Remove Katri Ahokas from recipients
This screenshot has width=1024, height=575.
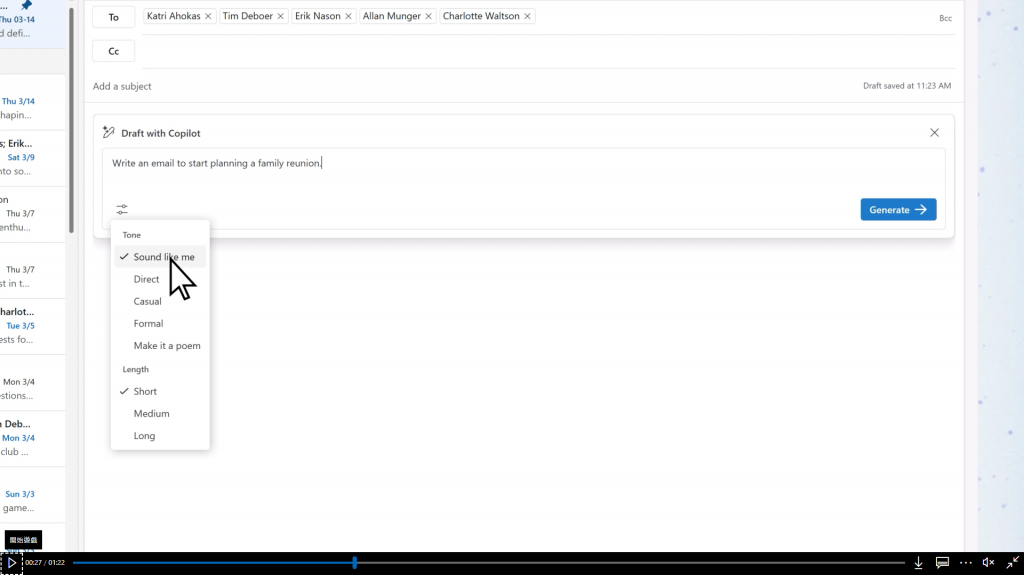point(208,16)
